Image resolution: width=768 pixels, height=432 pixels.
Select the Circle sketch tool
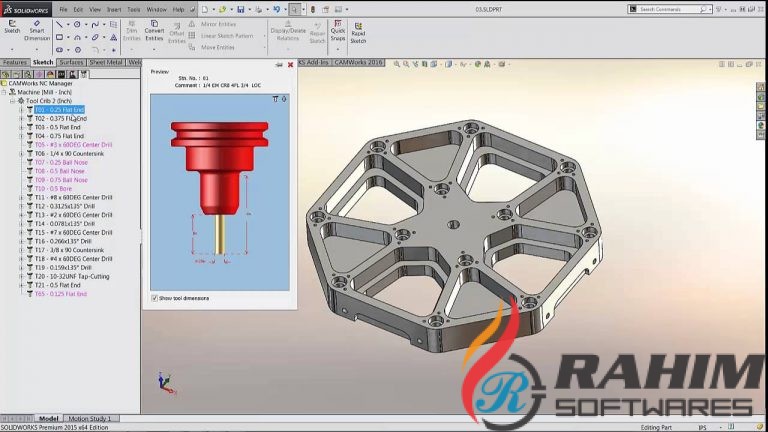[x=77, y=24]
